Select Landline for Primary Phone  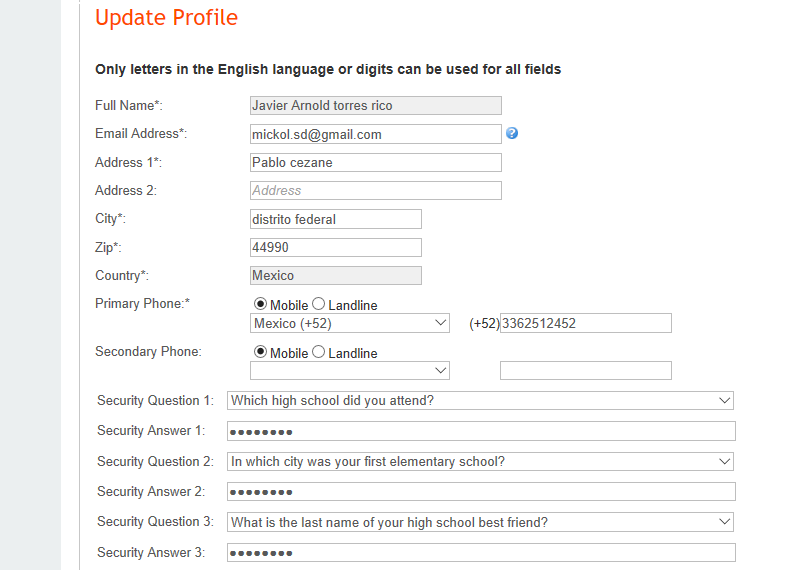pyautogui.click(x=319, y=304)
